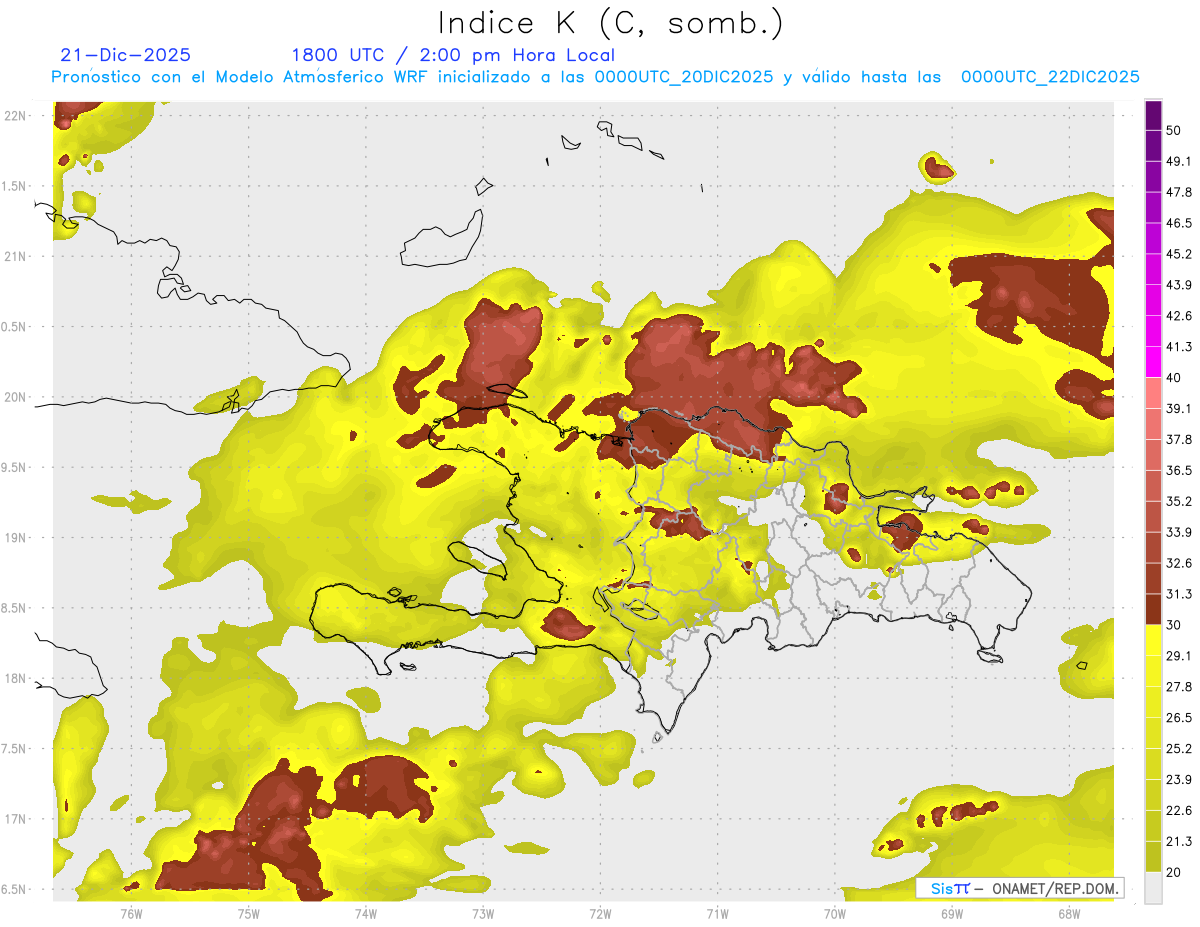Screen dimensions: 1200x927
Task: Click the "68W" longitude label
Action: point(1068,913)
